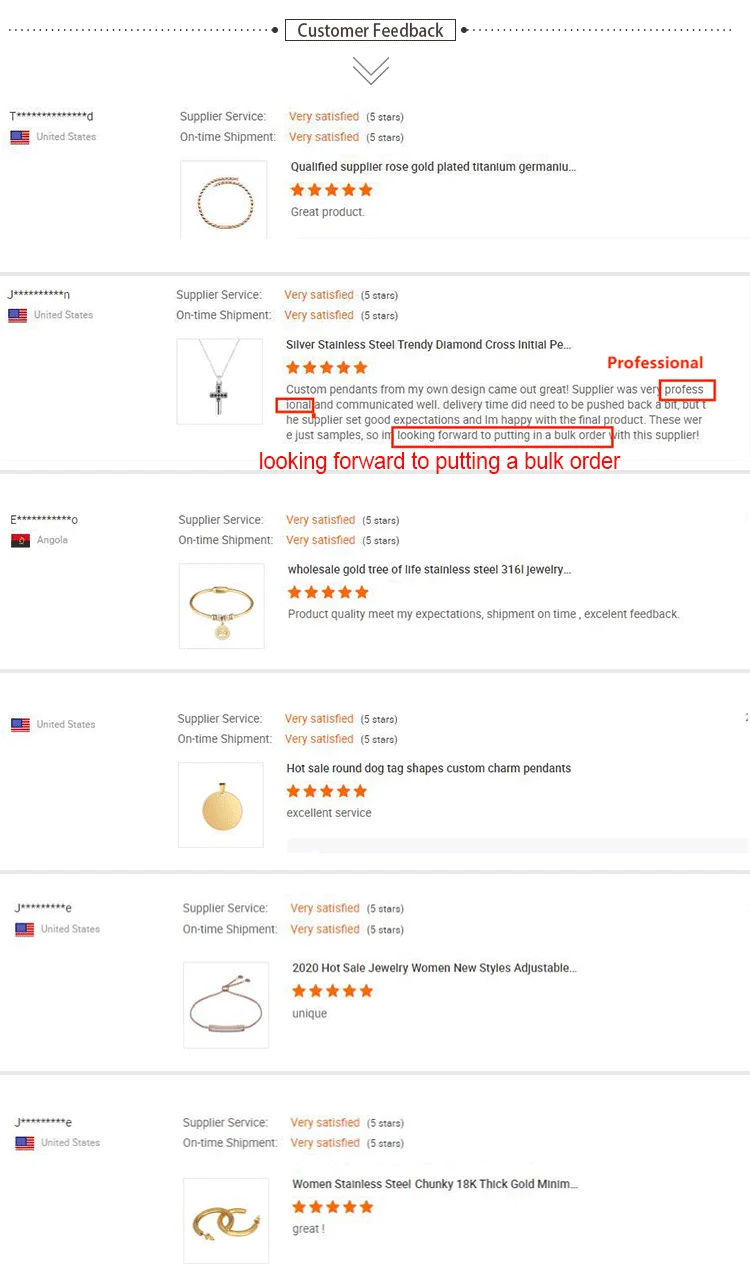Open the adjustable bracelet product thumbnail
Image resolution: width=750 pixels, height=1270 pixels.
tap(226, 1005)
